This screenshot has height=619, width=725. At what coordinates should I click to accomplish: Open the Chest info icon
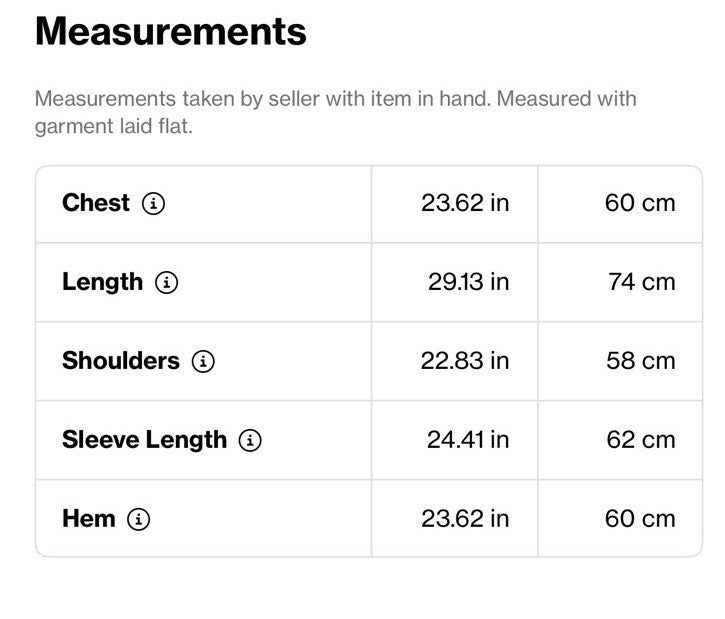[x=154, y=203]
